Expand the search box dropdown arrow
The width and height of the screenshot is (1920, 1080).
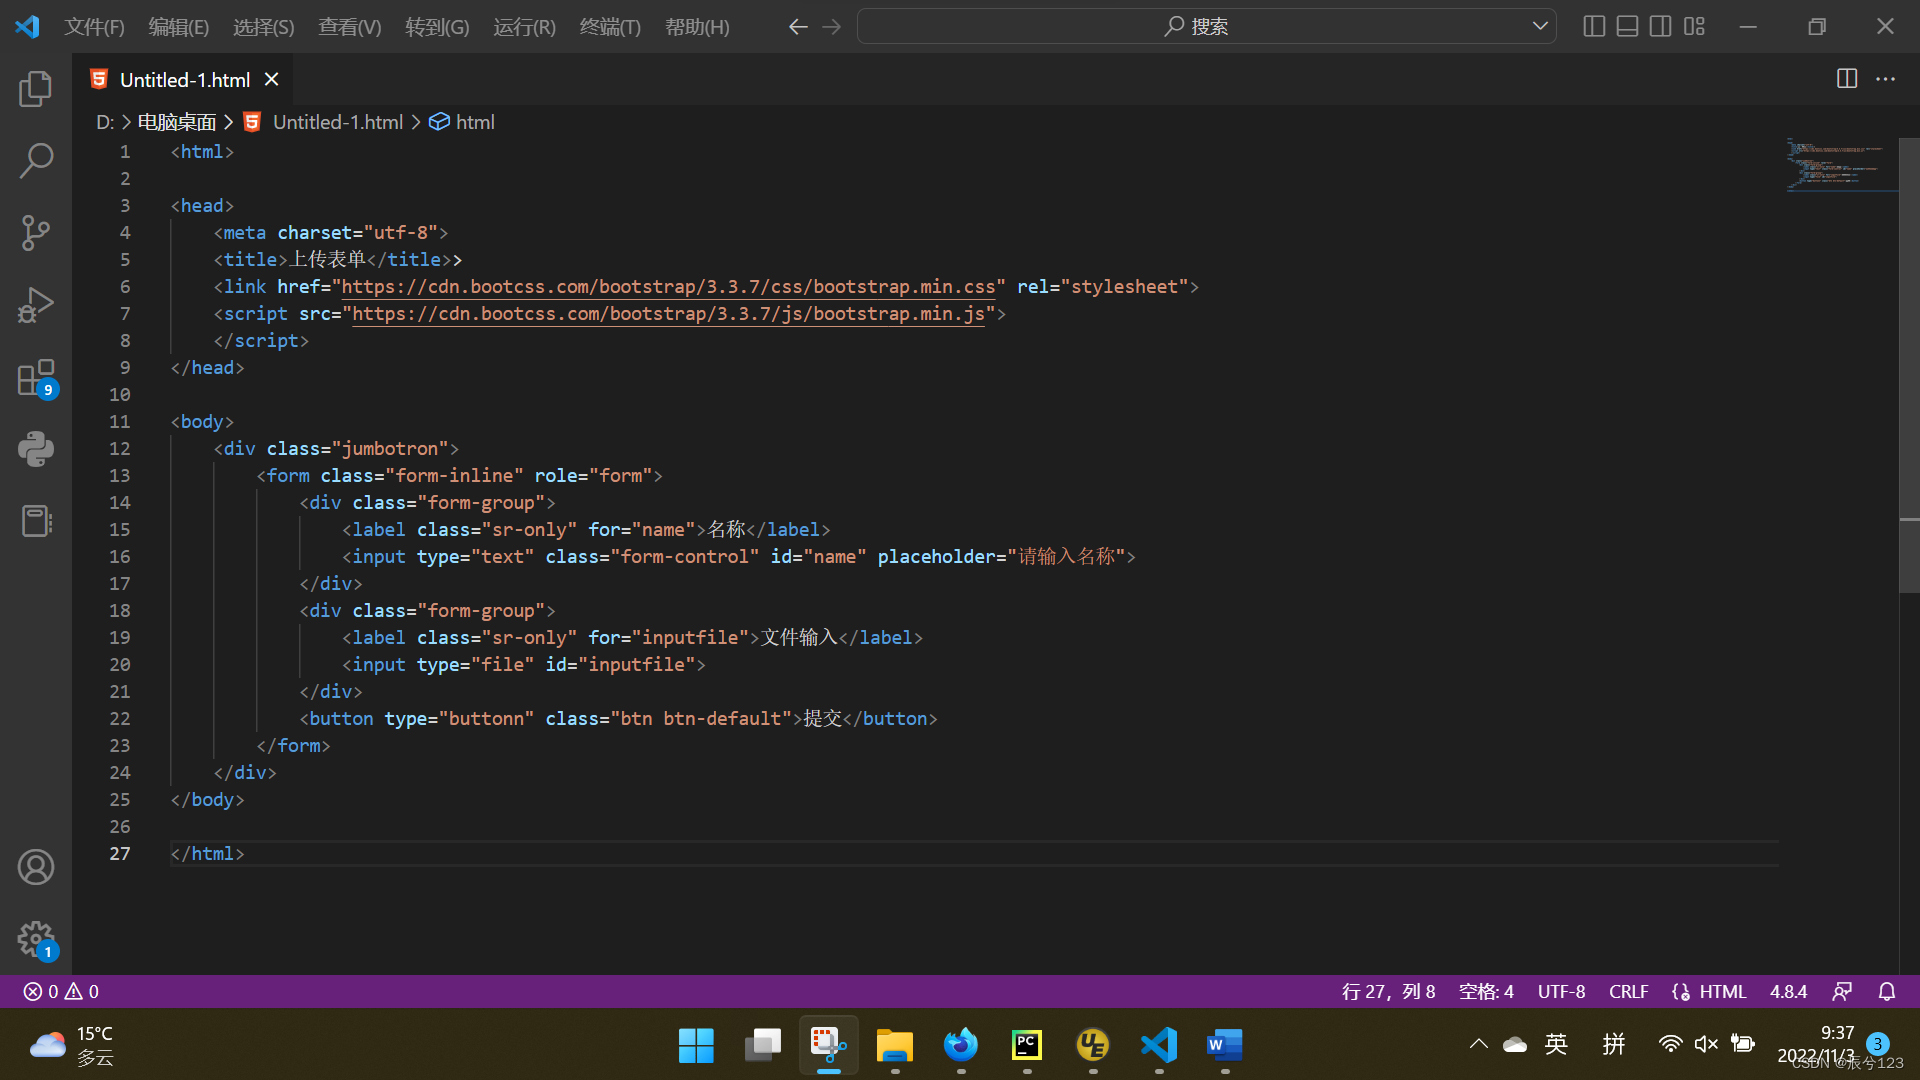(x=1540, y=26)
